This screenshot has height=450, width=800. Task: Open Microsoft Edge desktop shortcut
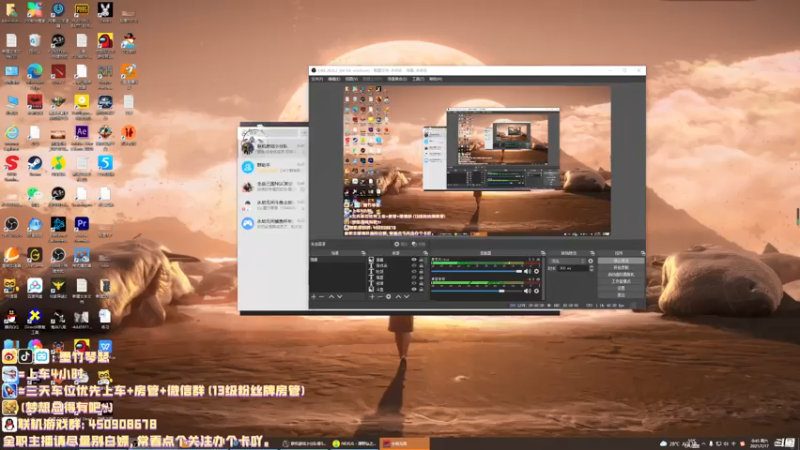[35, 71]
